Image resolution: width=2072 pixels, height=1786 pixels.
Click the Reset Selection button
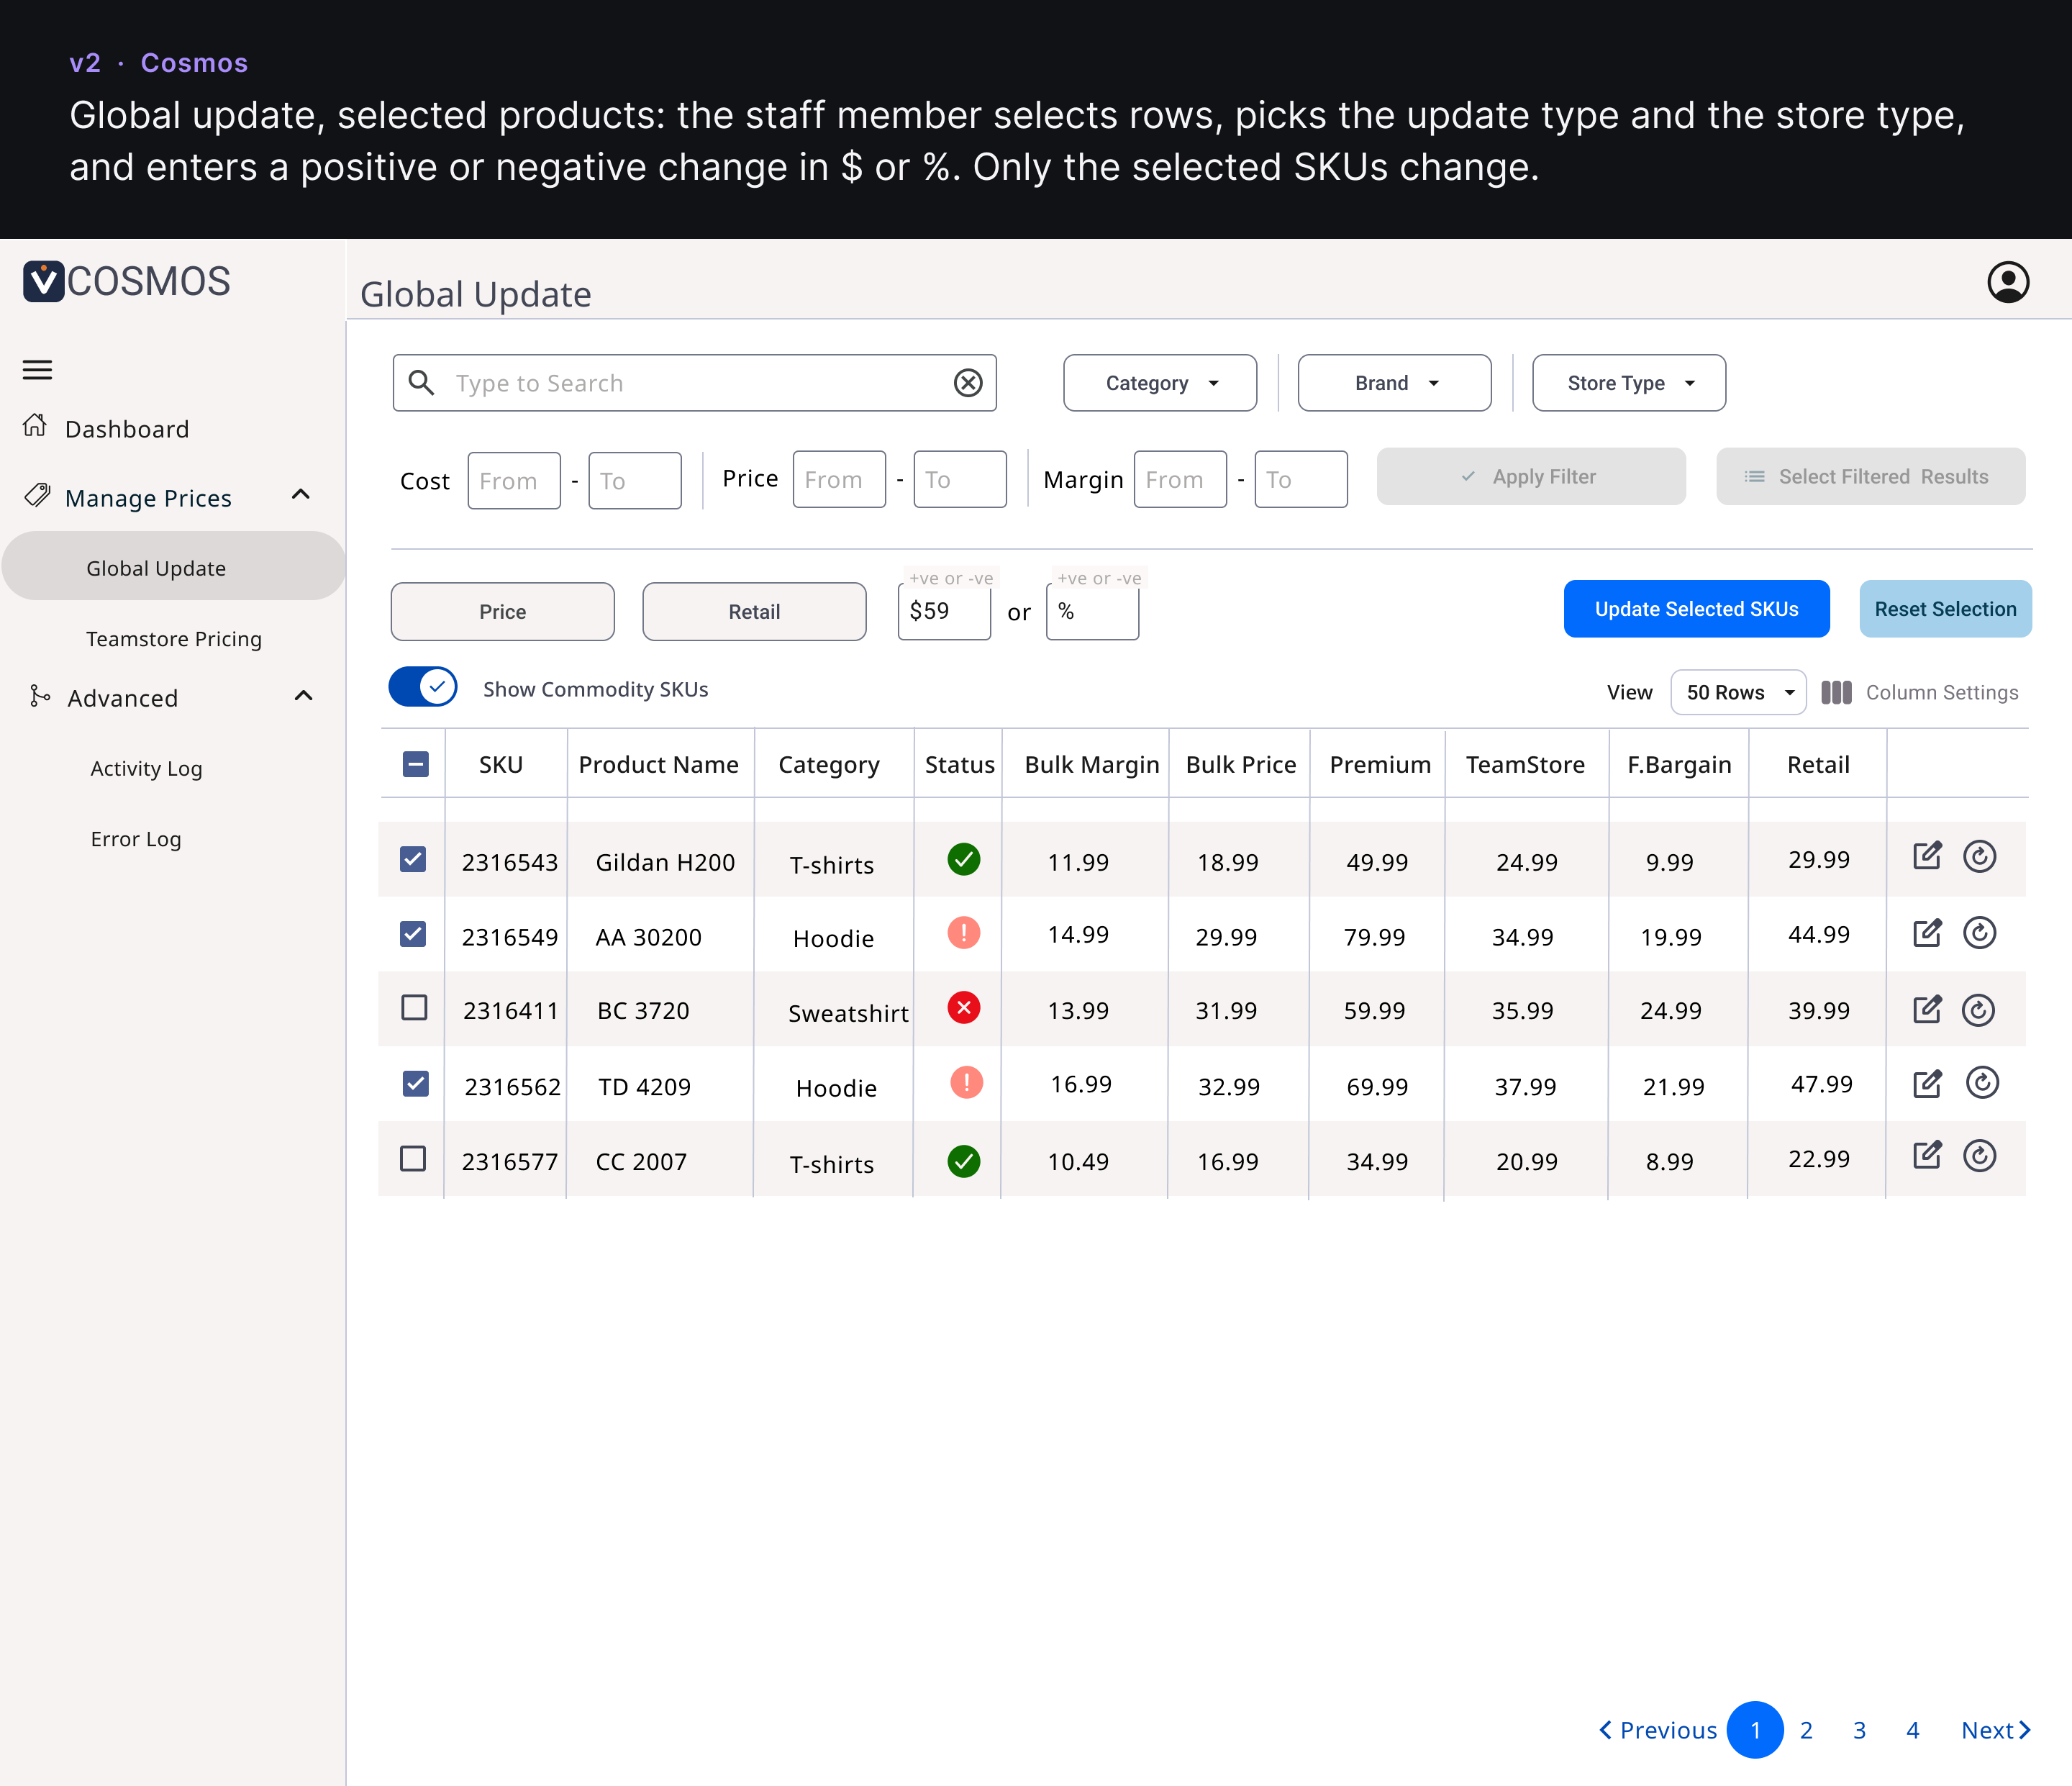tap(1945, 609)
